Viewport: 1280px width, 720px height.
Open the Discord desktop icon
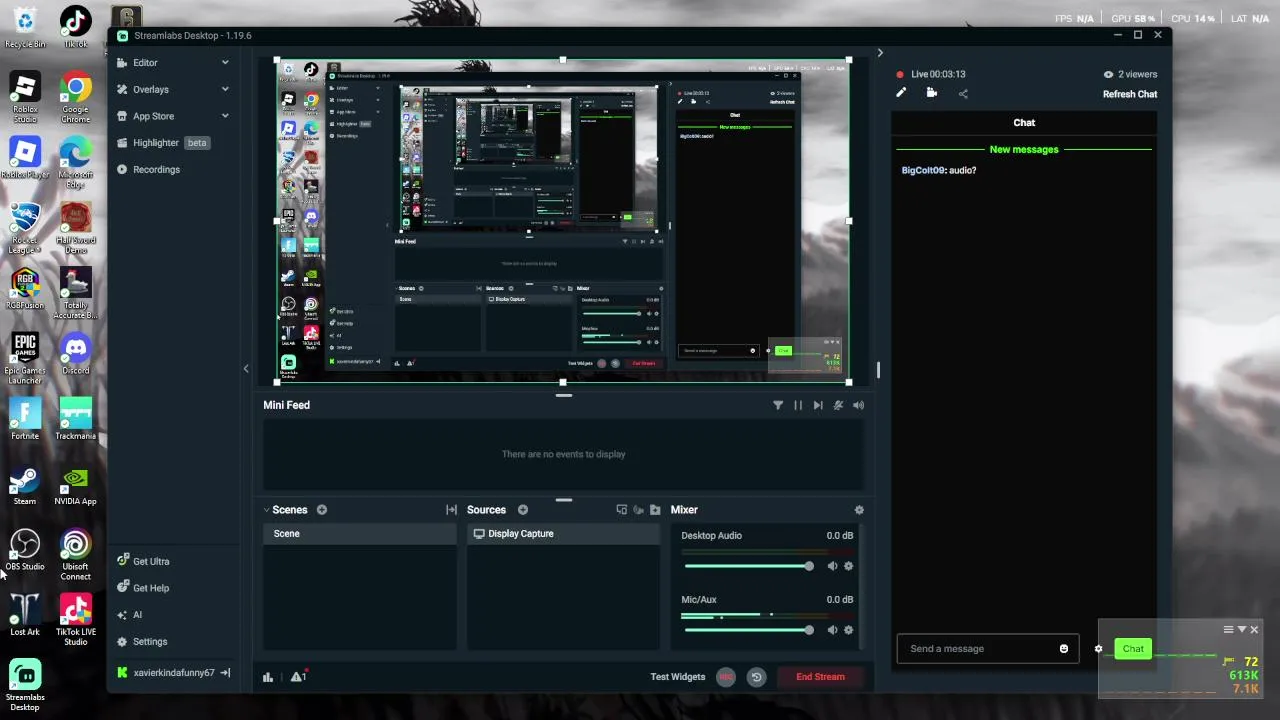pyautogui.click(x=75, y=355)
